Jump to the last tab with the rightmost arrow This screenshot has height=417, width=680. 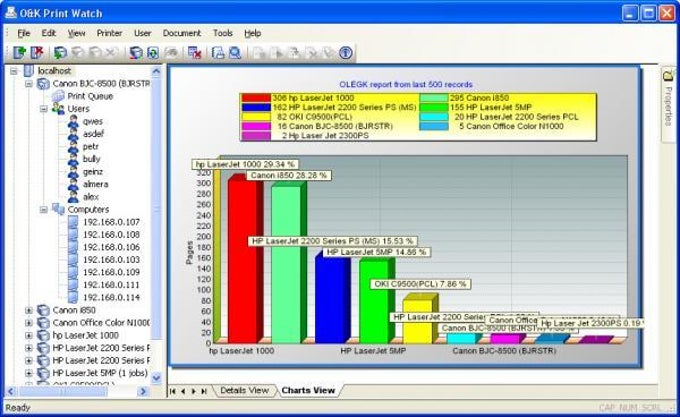pos(204,391)
